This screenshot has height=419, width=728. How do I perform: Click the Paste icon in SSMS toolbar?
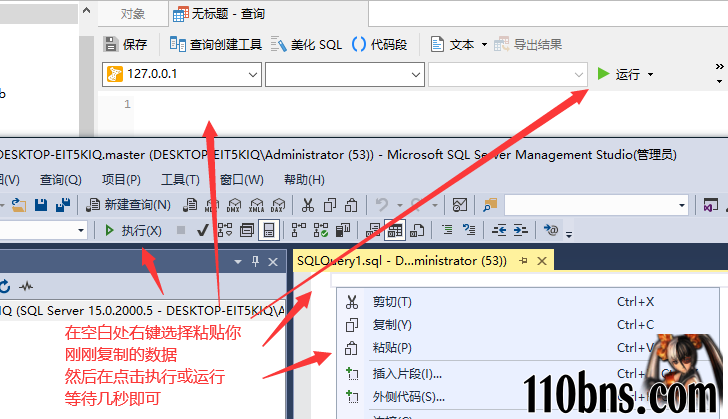point(351,205)
